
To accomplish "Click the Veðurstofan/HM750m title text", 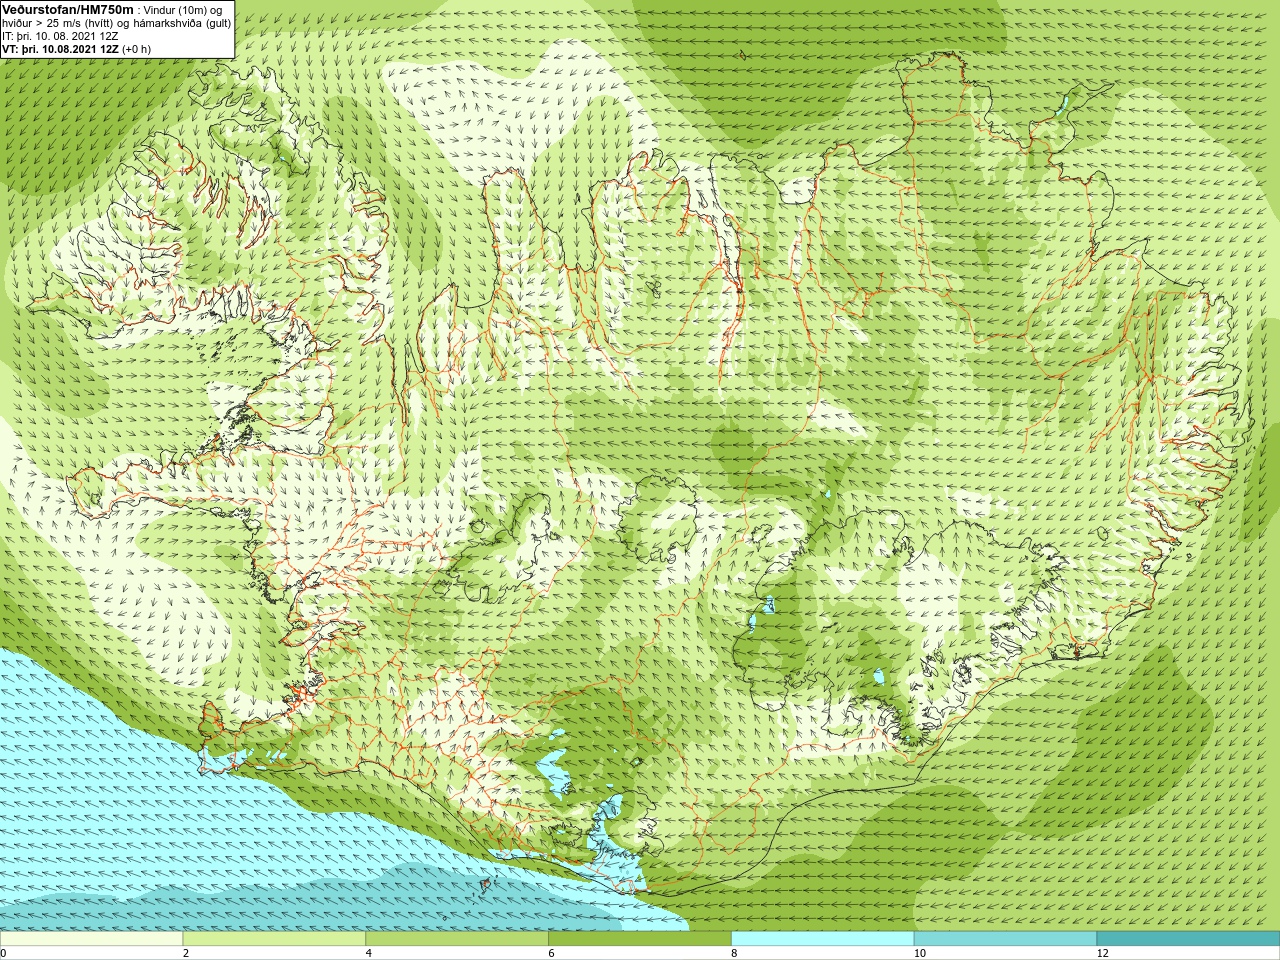I will (66, 9).
